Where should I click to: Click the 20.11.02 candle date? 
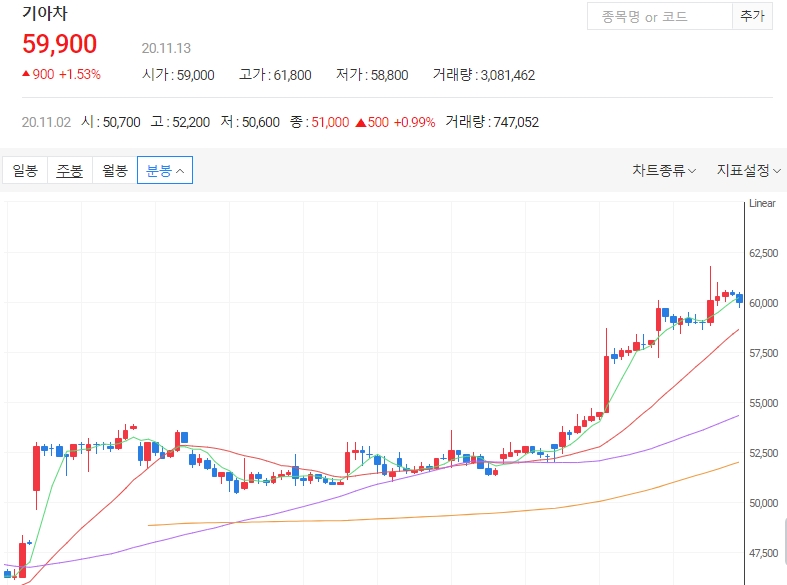point(46,122)
